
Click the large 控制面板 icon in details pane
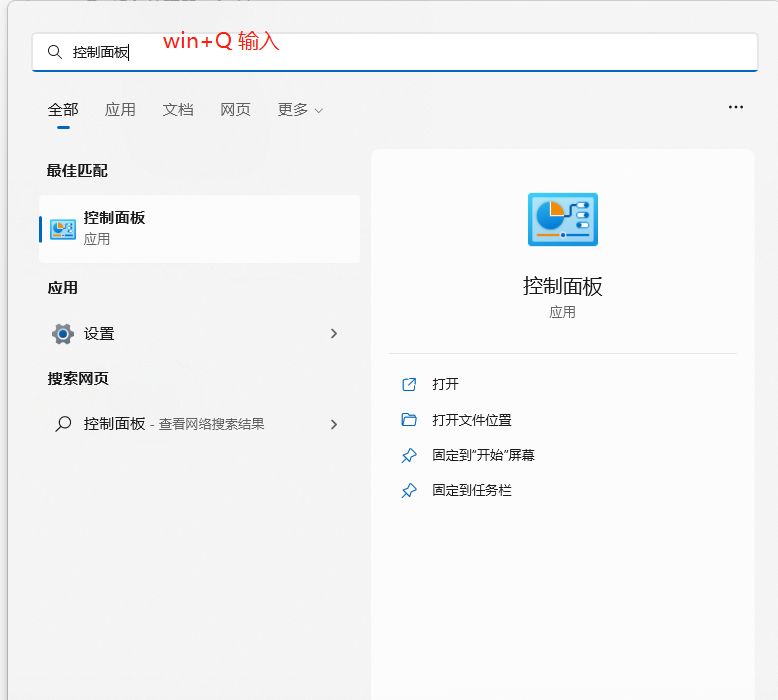pos(562,219)
